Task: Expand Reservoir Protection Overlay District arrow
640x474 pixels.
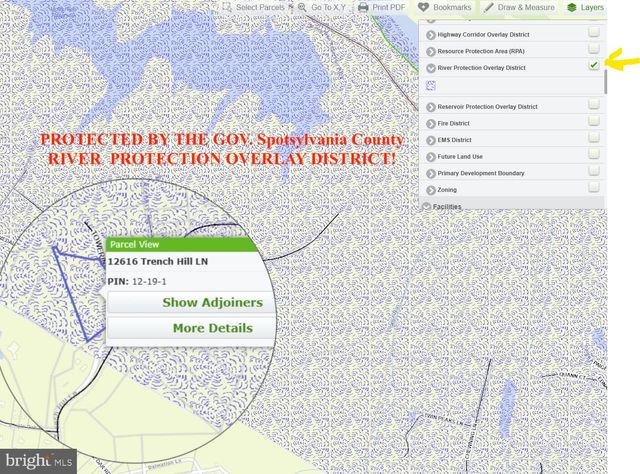Action: point(431,107)
